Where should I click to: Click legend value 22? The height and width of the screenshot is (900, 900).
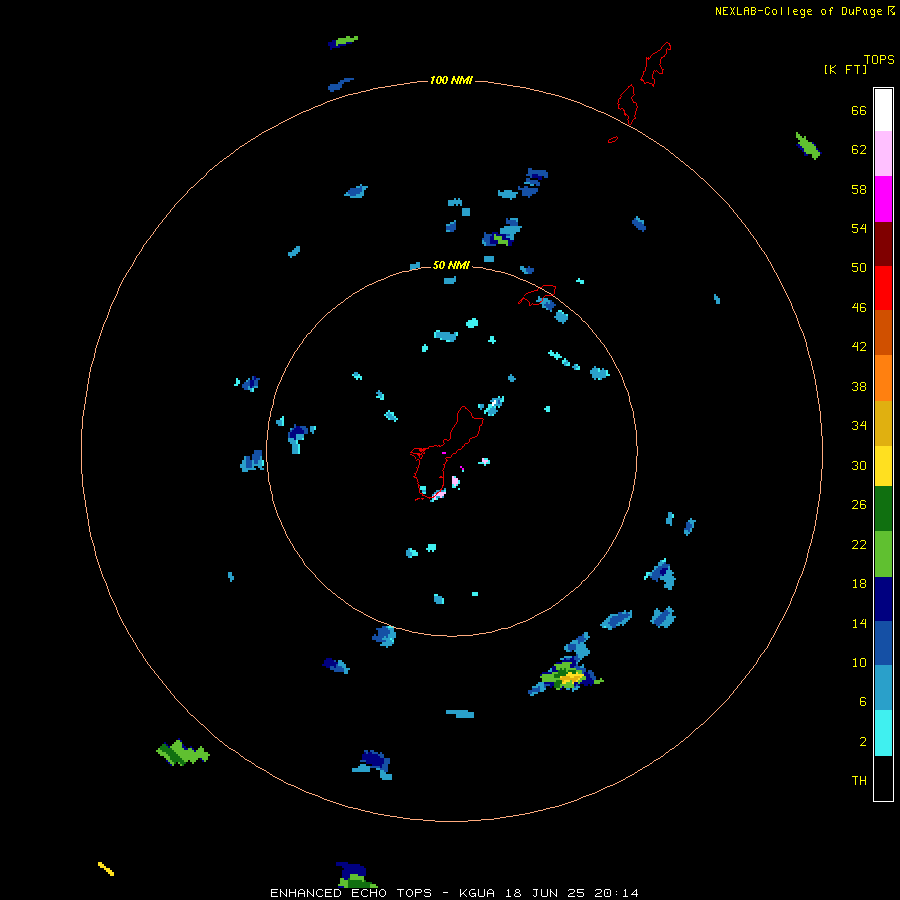(859, 544)
